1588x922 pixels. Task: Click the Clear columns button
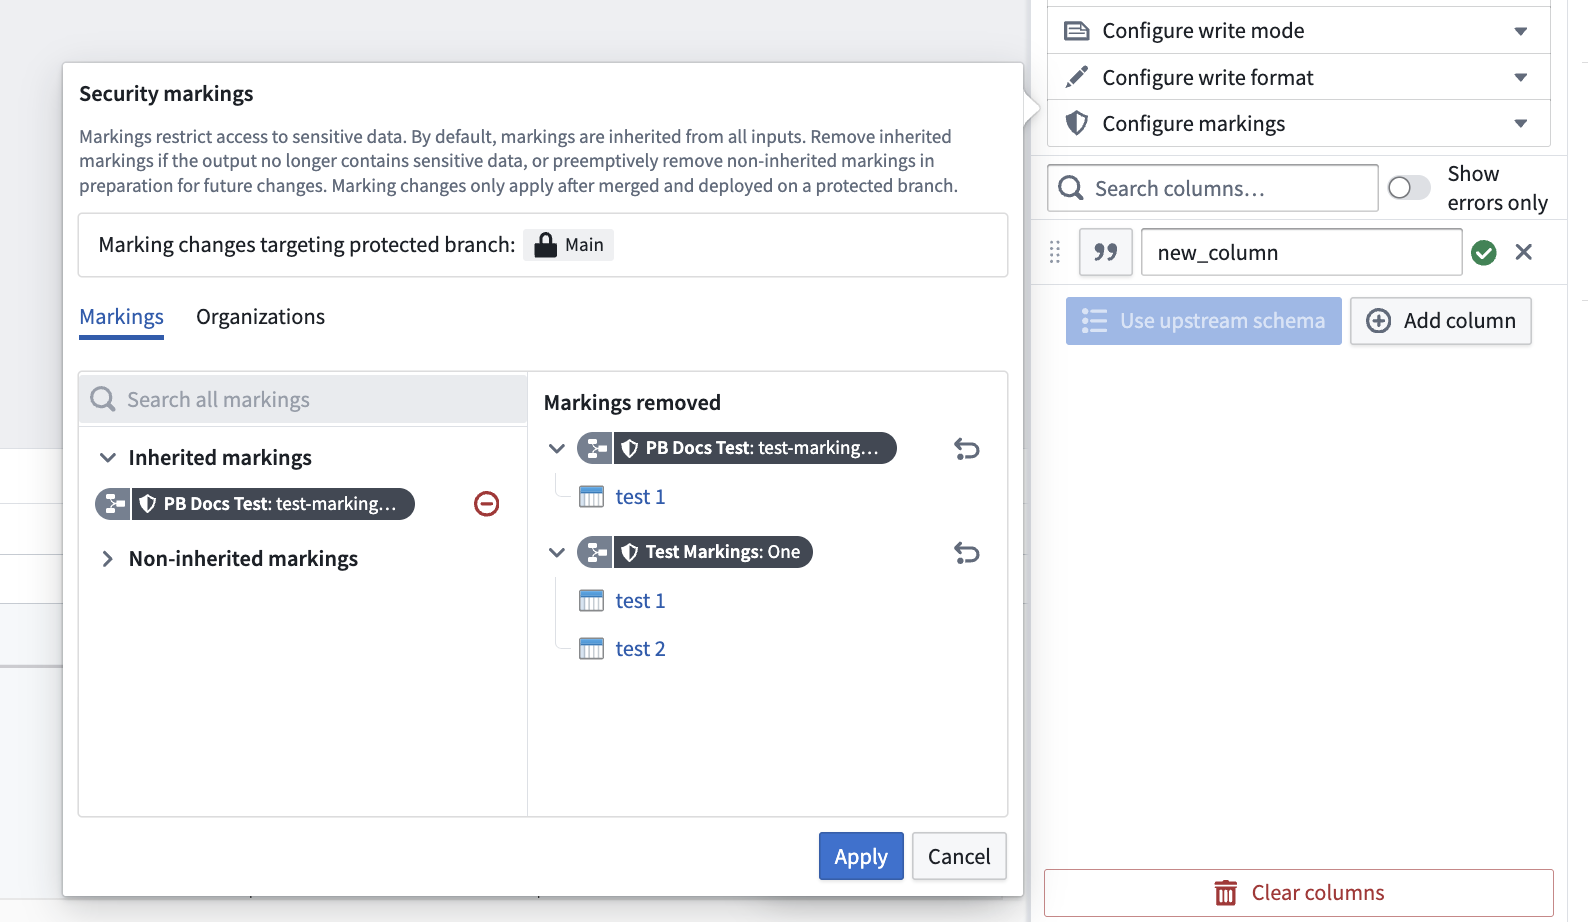(x=1299, y=893)
